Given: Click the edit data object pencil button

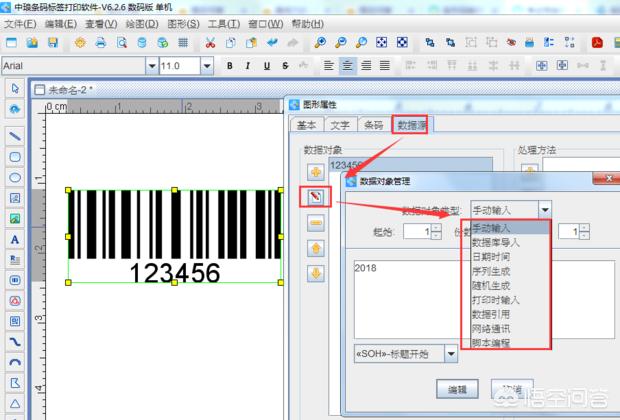Looking at the screenshot, I should pos(316,197).
